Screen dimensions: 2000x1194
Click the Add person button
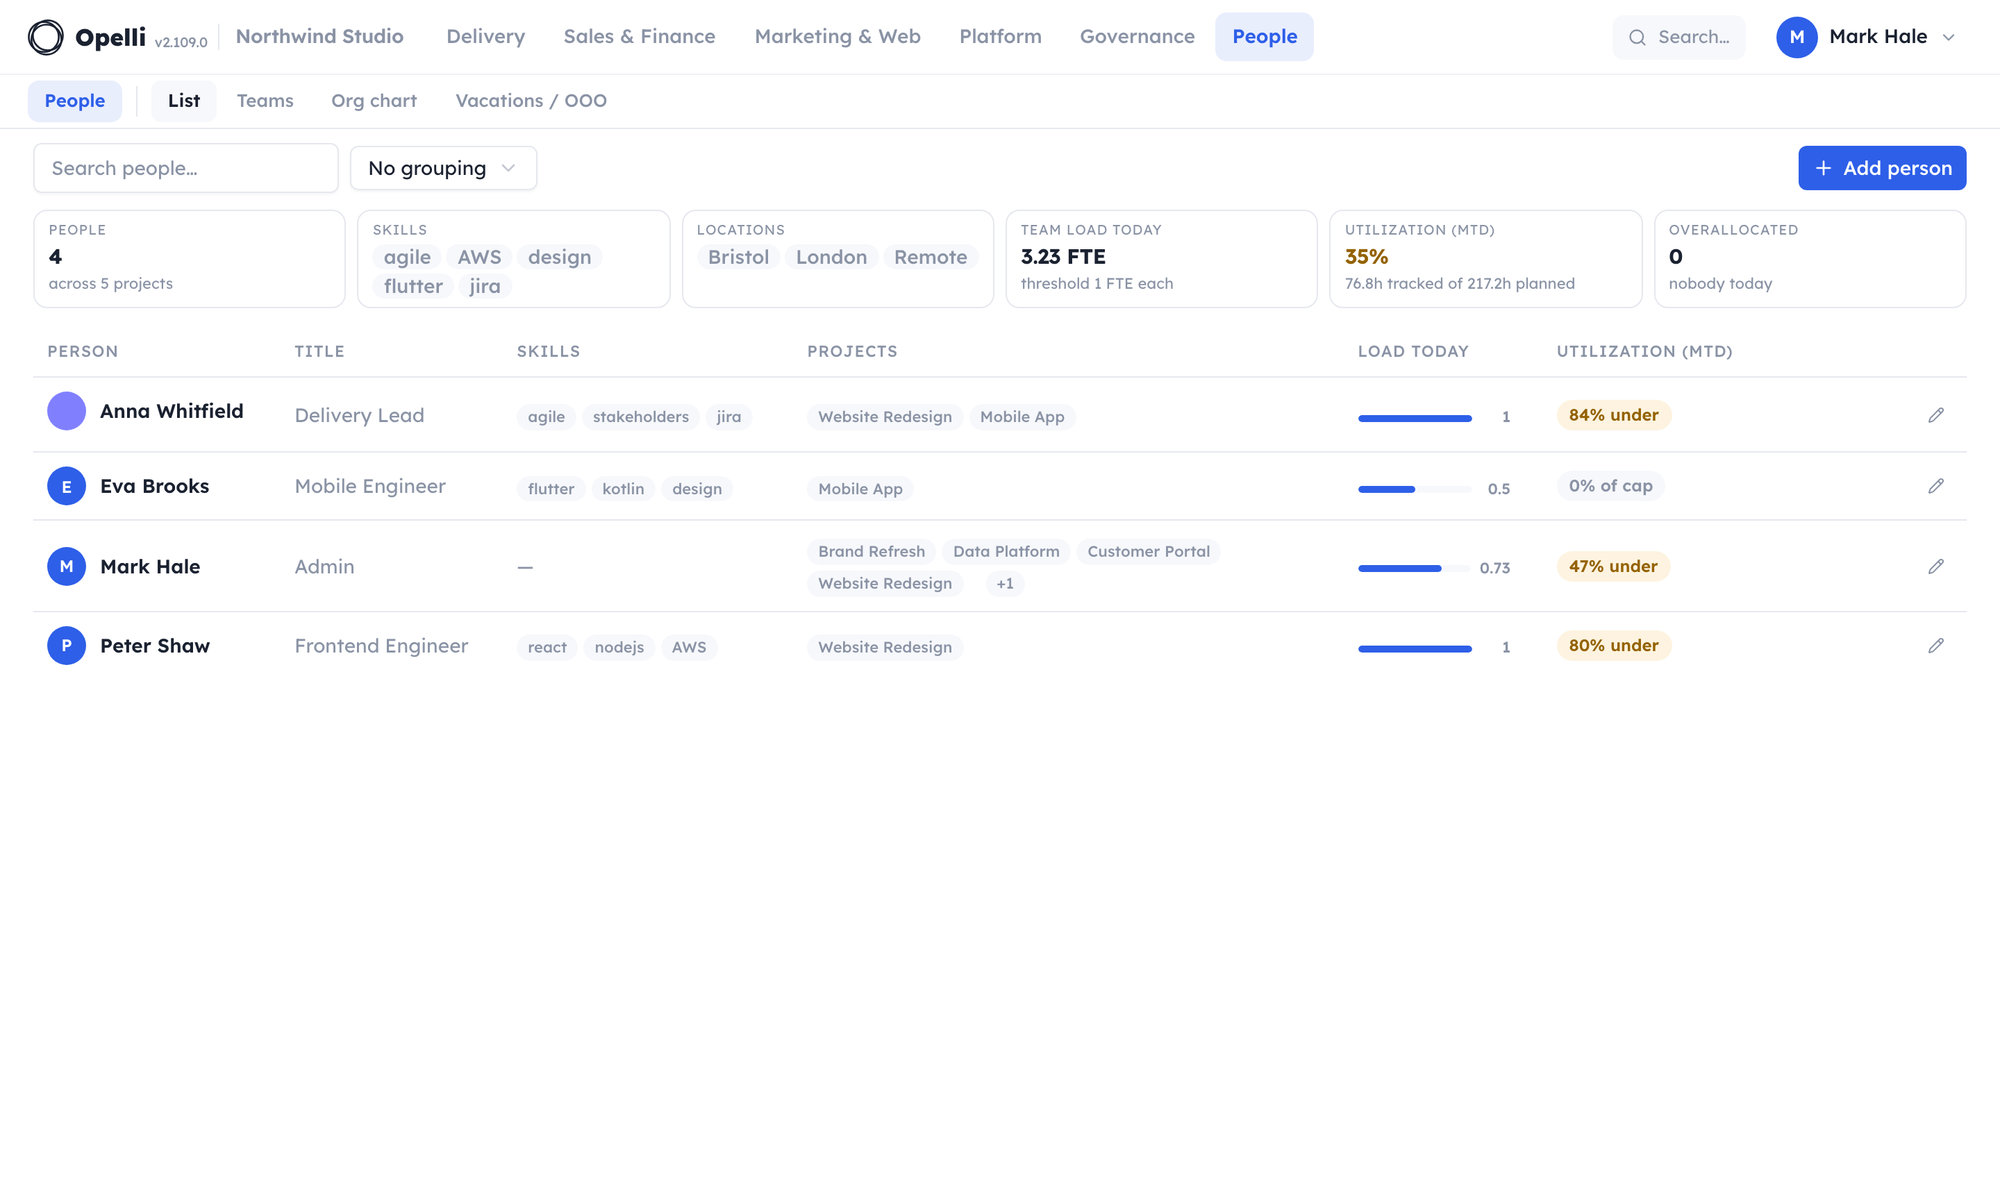(1882, 168)
